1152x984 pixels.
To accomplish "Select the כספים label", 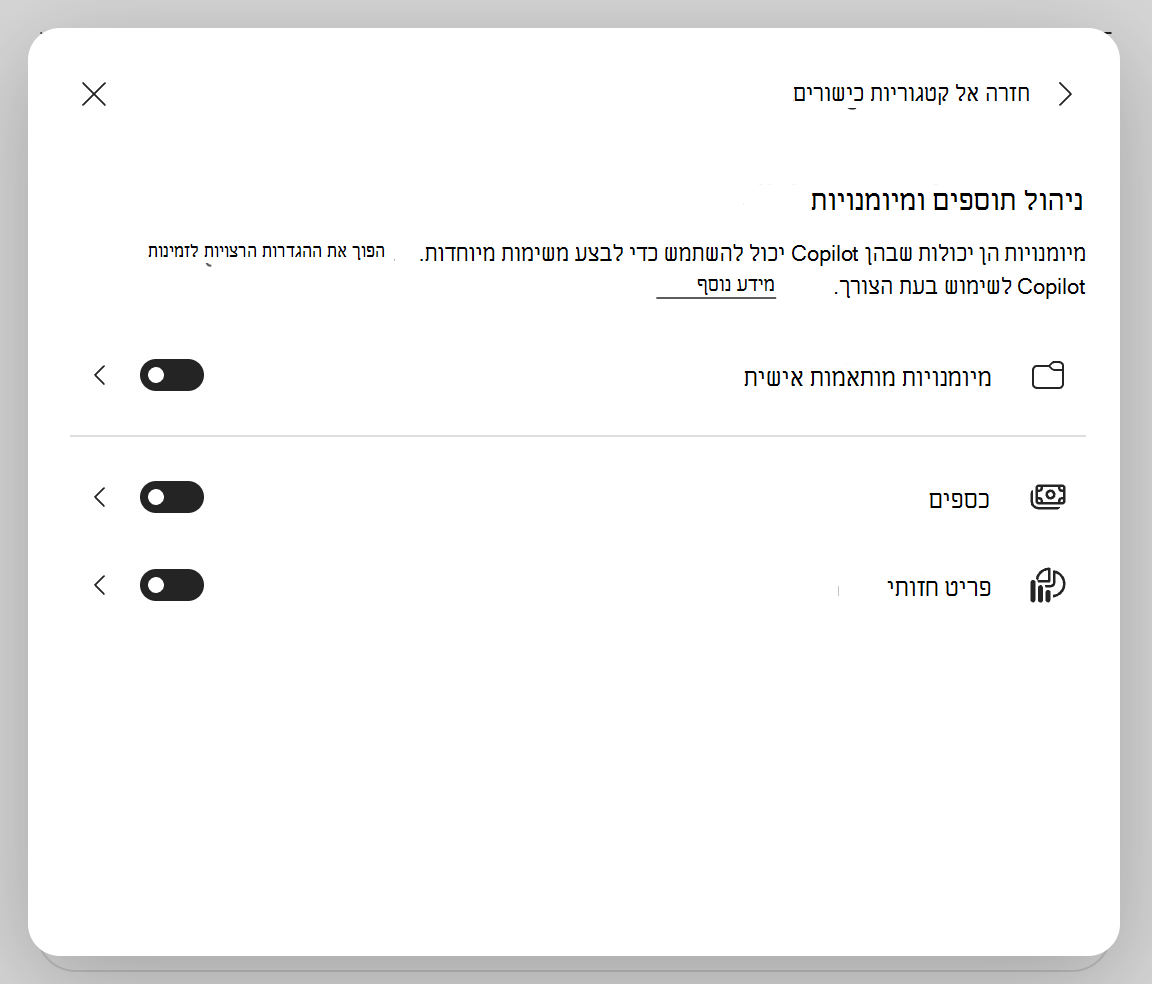I will click(x=959, y=500).
